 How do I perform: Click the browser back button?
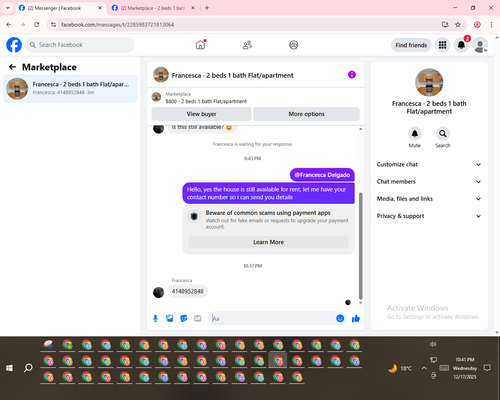9,25
